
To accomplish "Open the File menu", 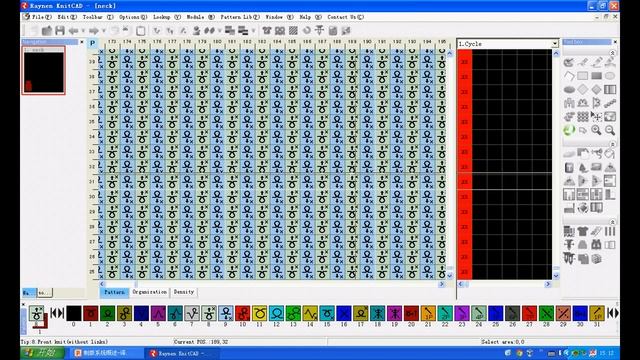I will [x=41, y=17].
